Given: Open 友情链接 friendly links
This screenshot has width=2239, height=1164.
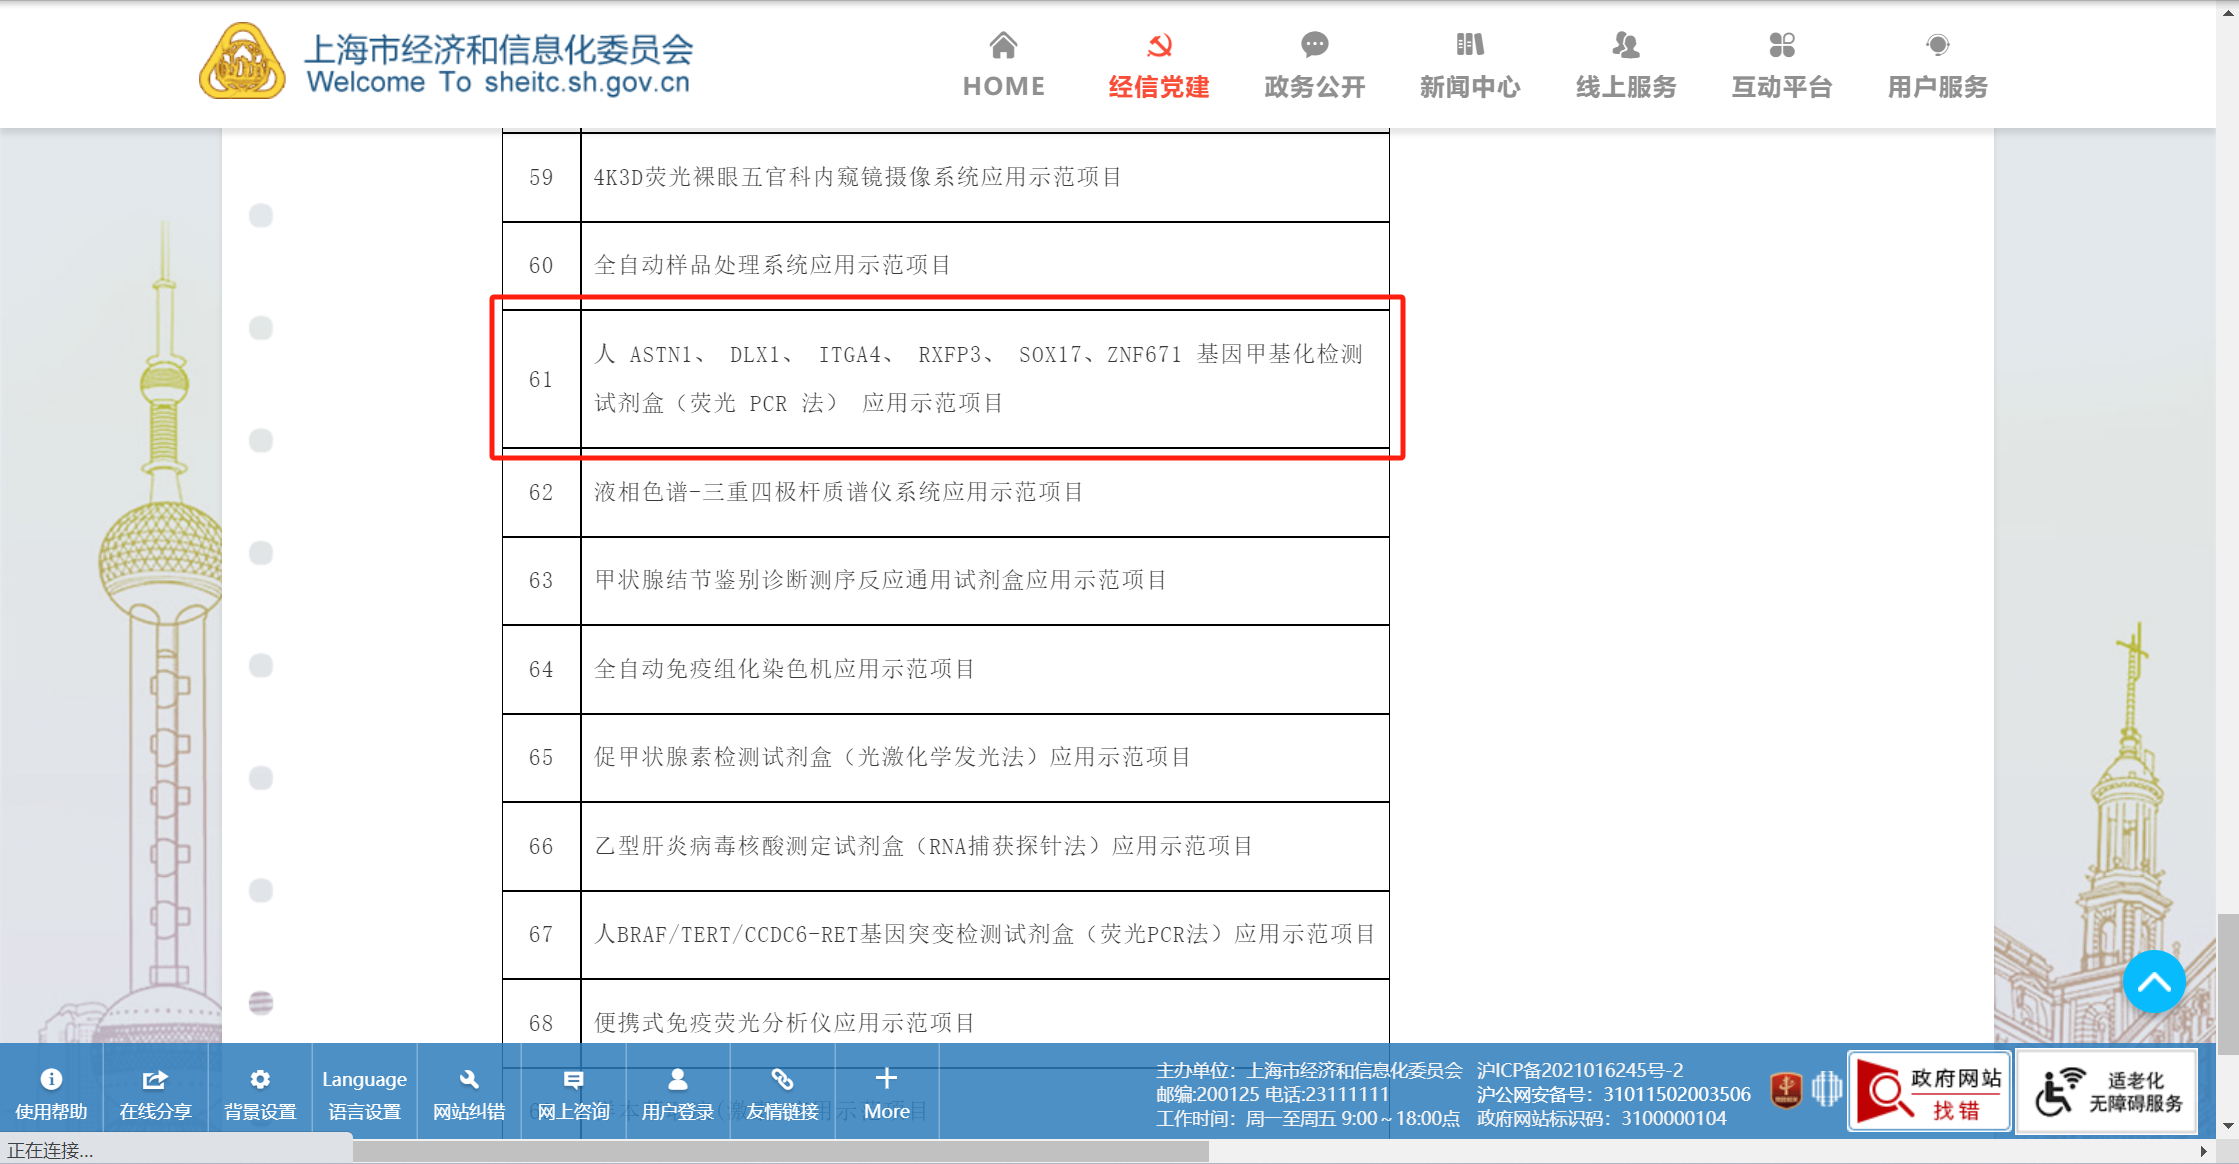Looking at the screenshot, I should click(782, 1092).
